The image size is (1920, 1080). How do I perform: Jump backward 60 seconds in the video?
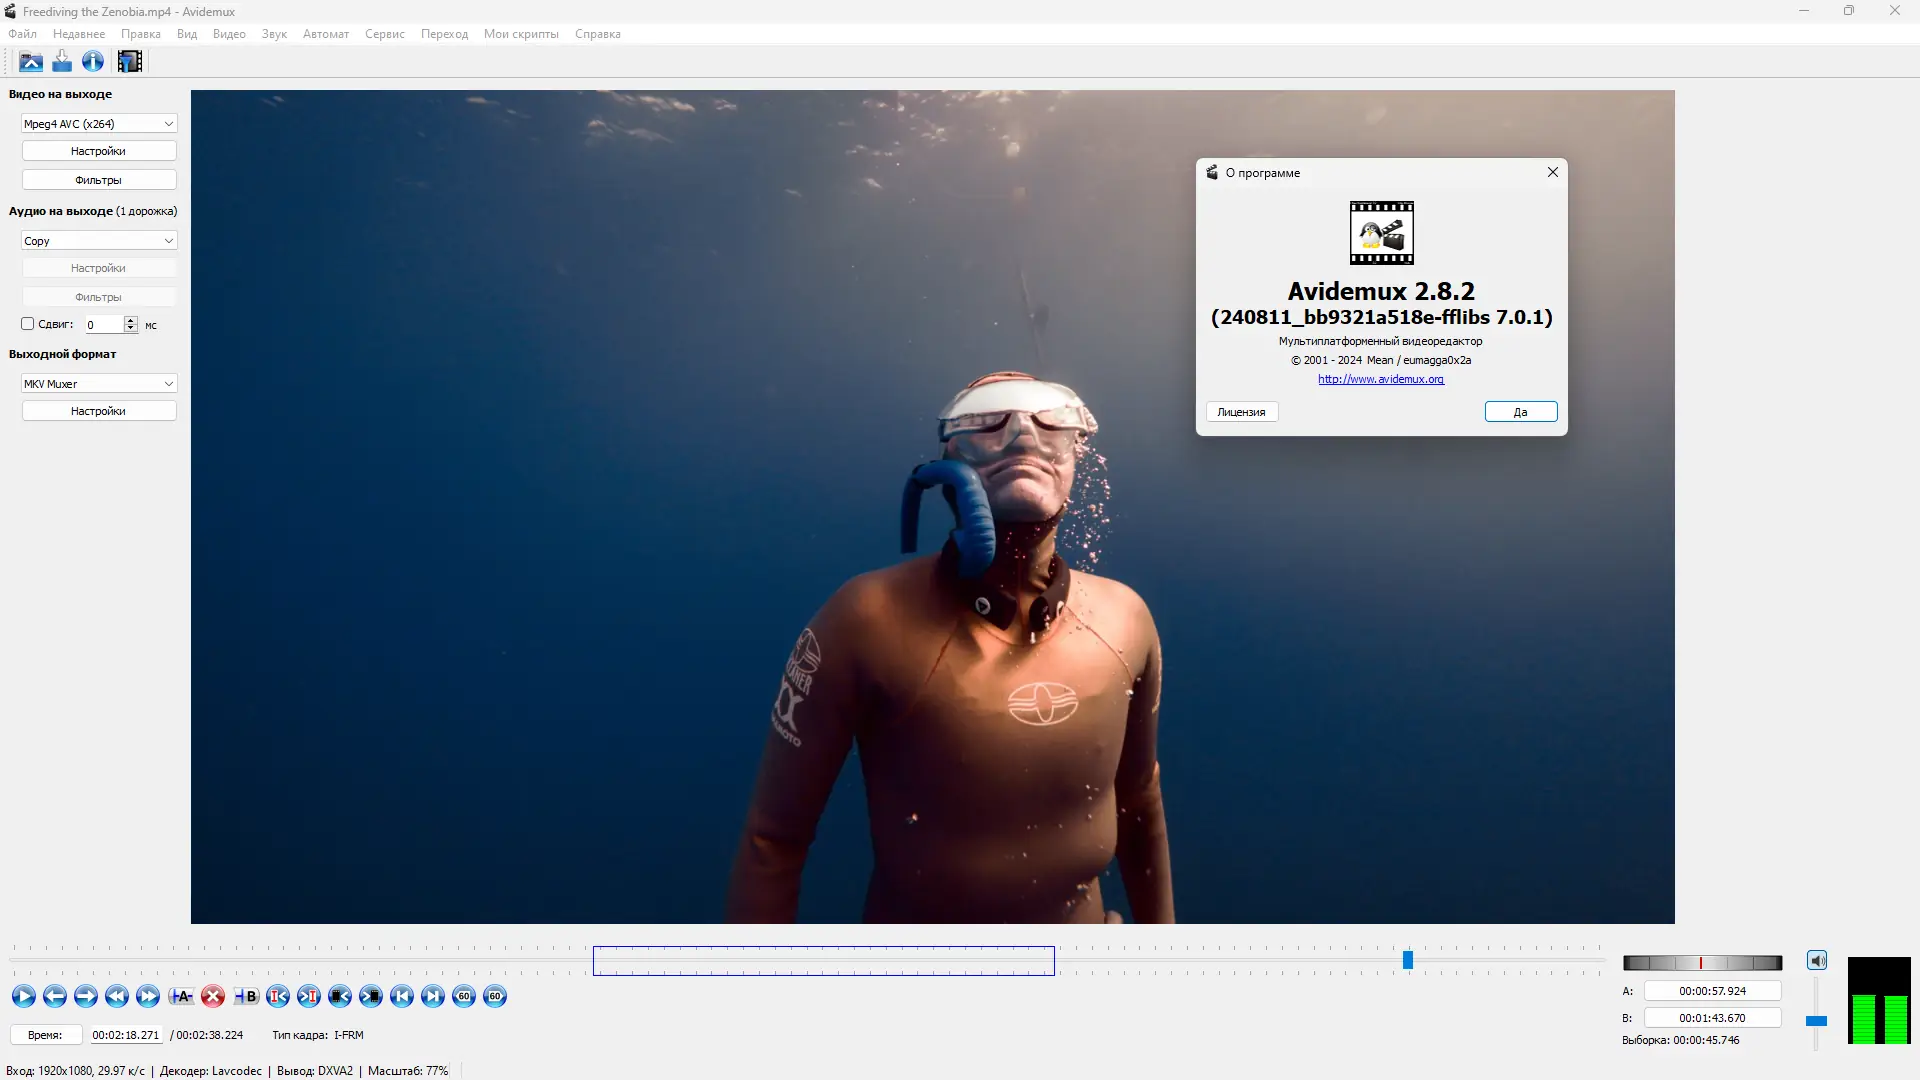click(x=463, y=995)
